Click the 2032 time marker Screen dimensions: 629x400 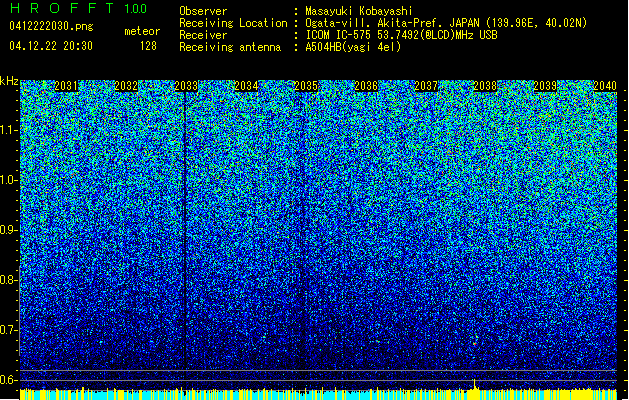pyautogui.click(x=126, y=86)
